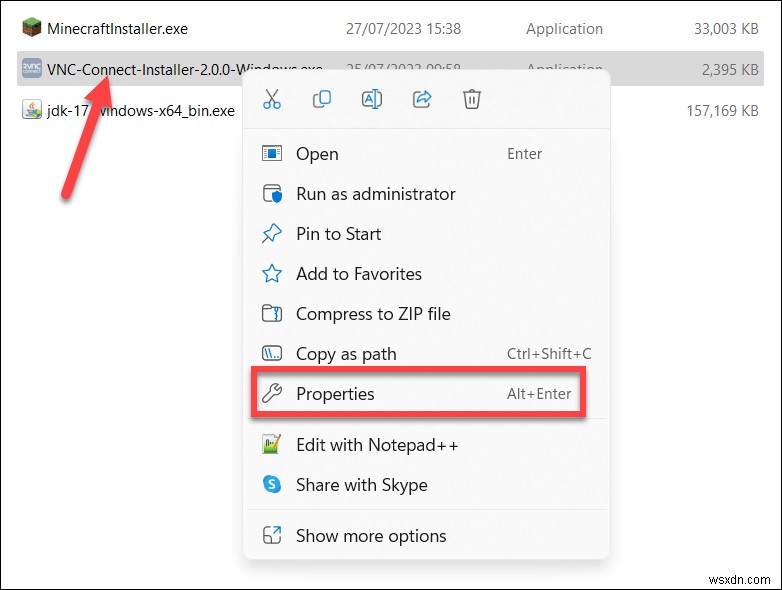Viewport: 782px width, 590px height.
Task: Click the Java jdk installer file icon
Action: [x=31, y=109]
